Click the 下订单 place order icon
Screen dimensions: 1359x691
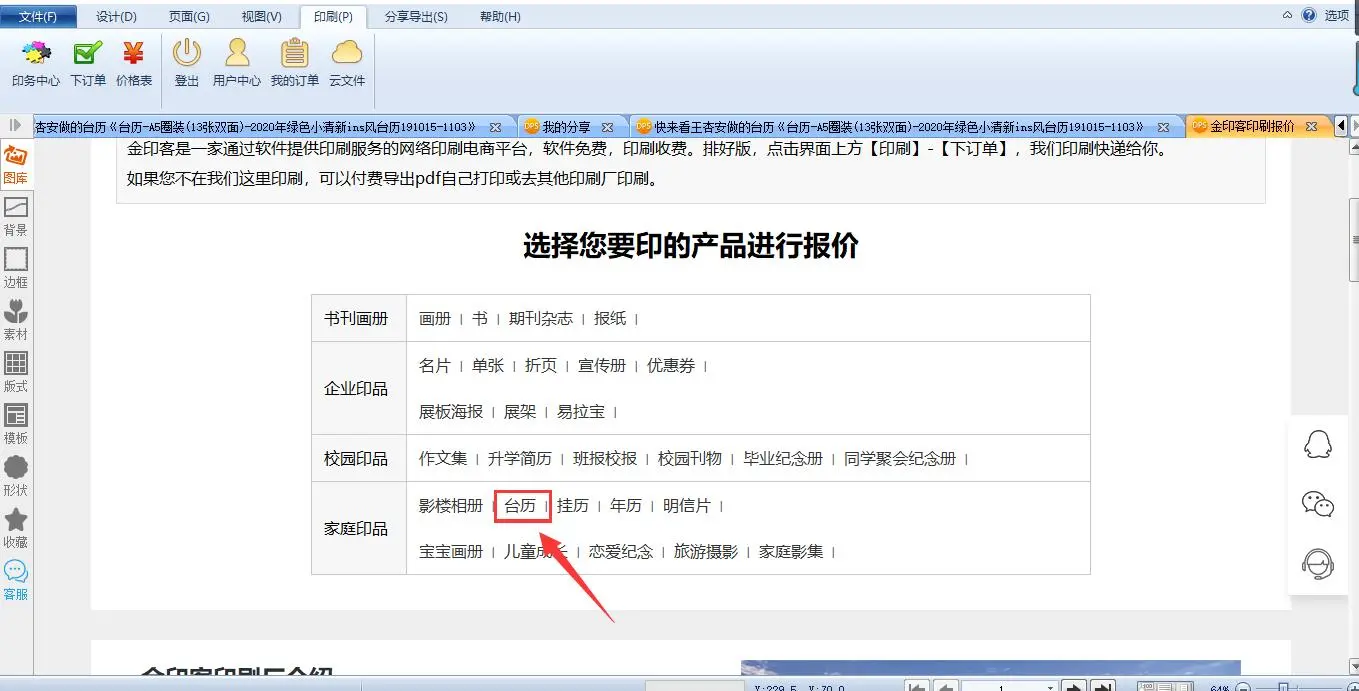tap(88, 63)
